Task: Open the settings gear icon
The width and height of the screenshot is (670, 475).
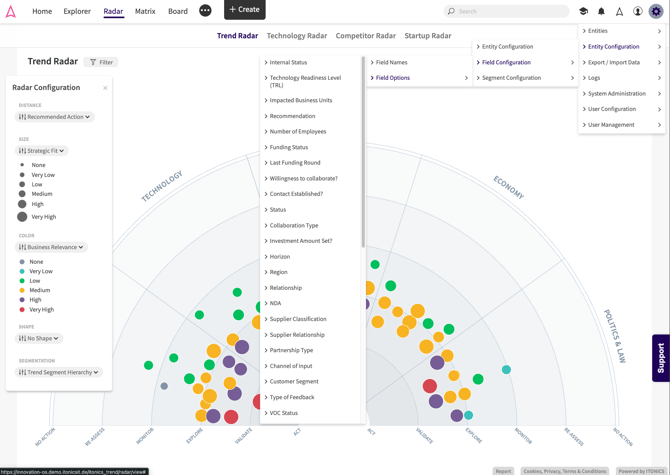Action: point(655,11)
